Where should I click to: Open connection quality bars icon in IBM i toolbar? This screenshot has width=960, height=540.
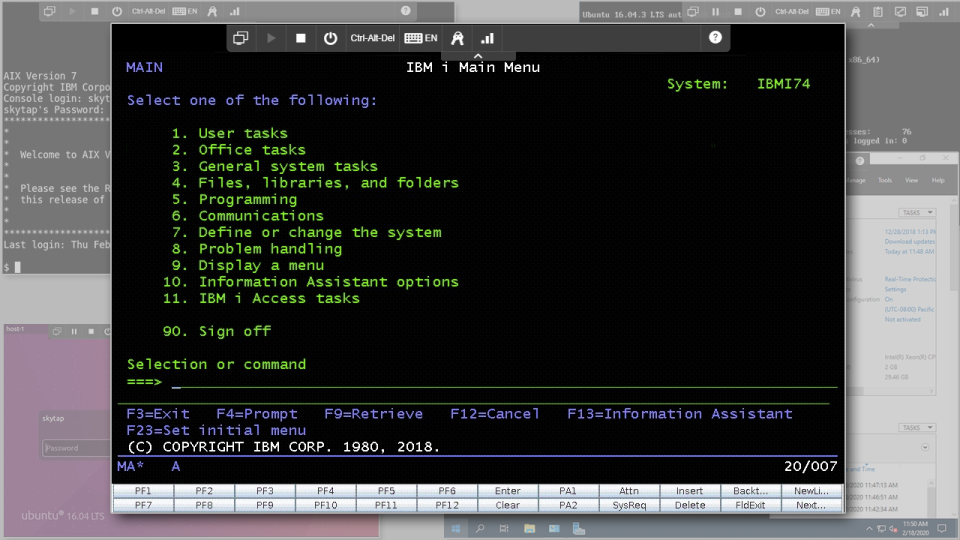(x=487, y=38)
